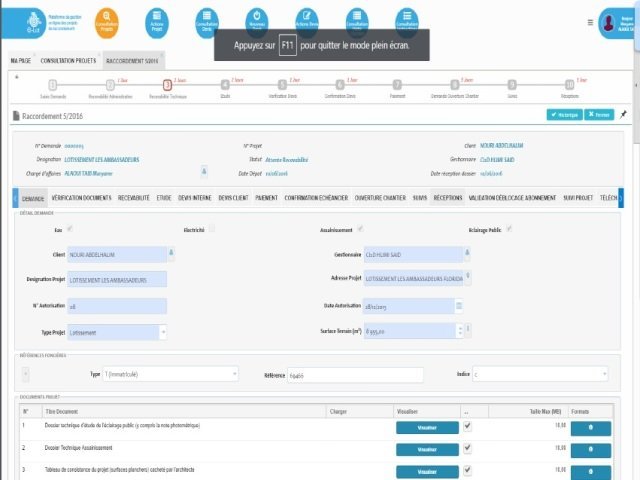
Task: Toggle the Eclairage Public checkbox
Action: [510, 229]
